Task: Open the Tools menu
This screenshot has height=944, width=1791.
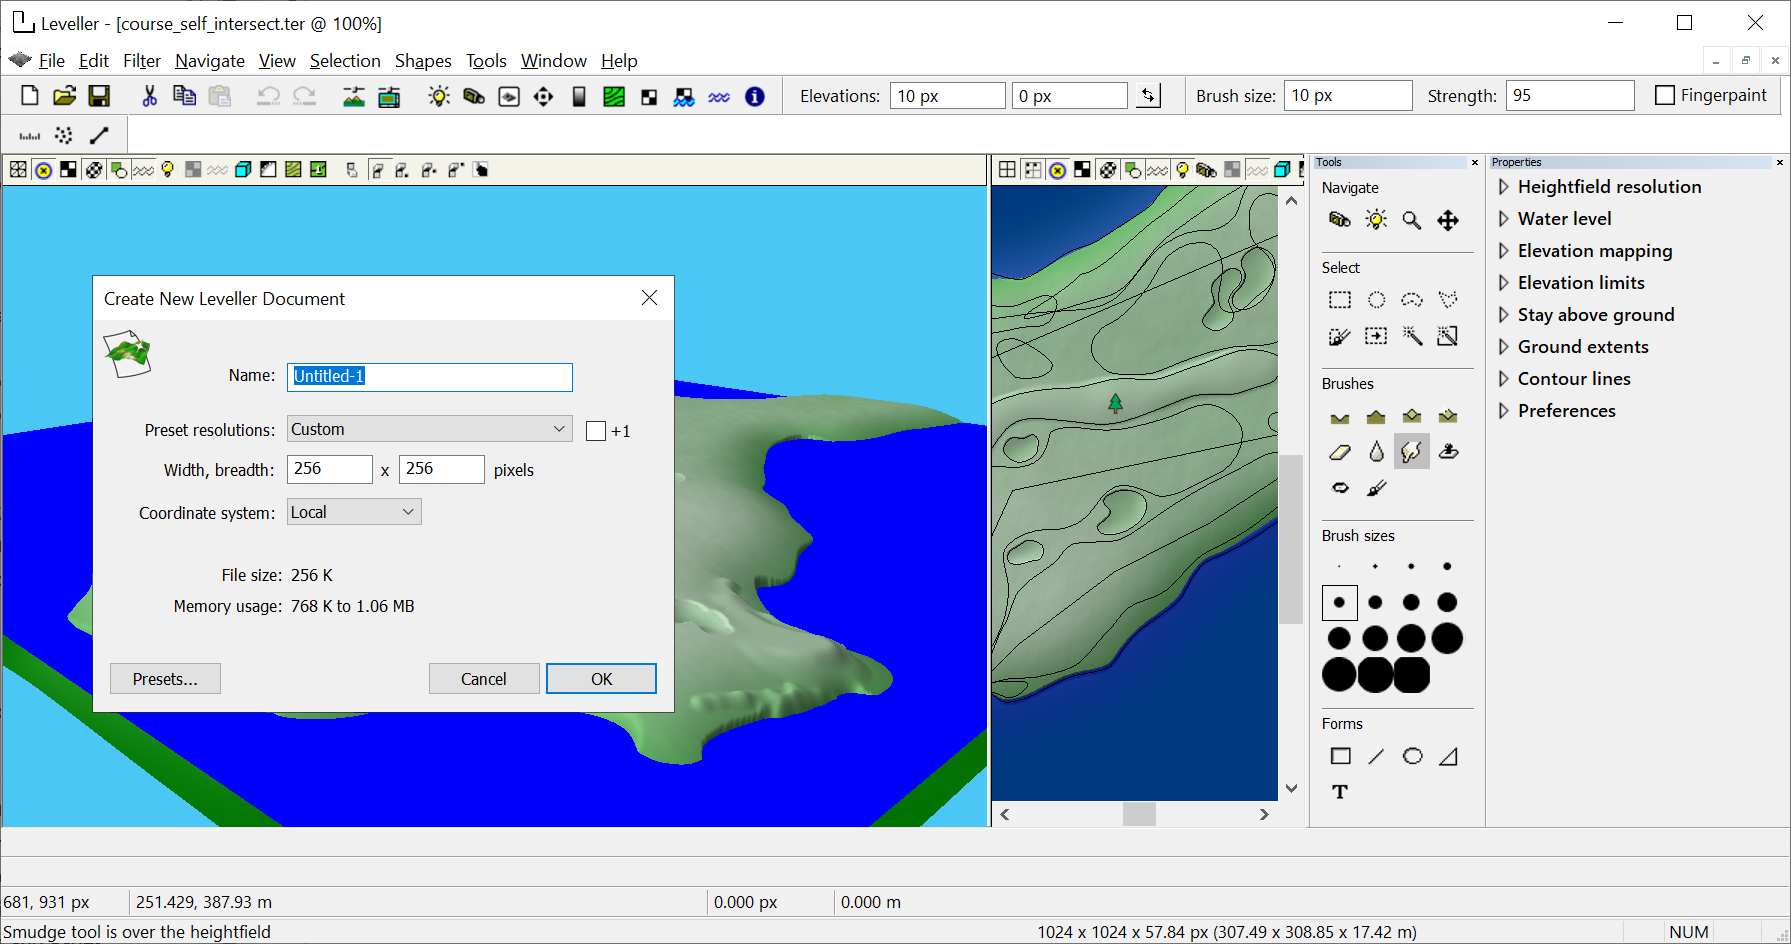Action: click(486, 61)
